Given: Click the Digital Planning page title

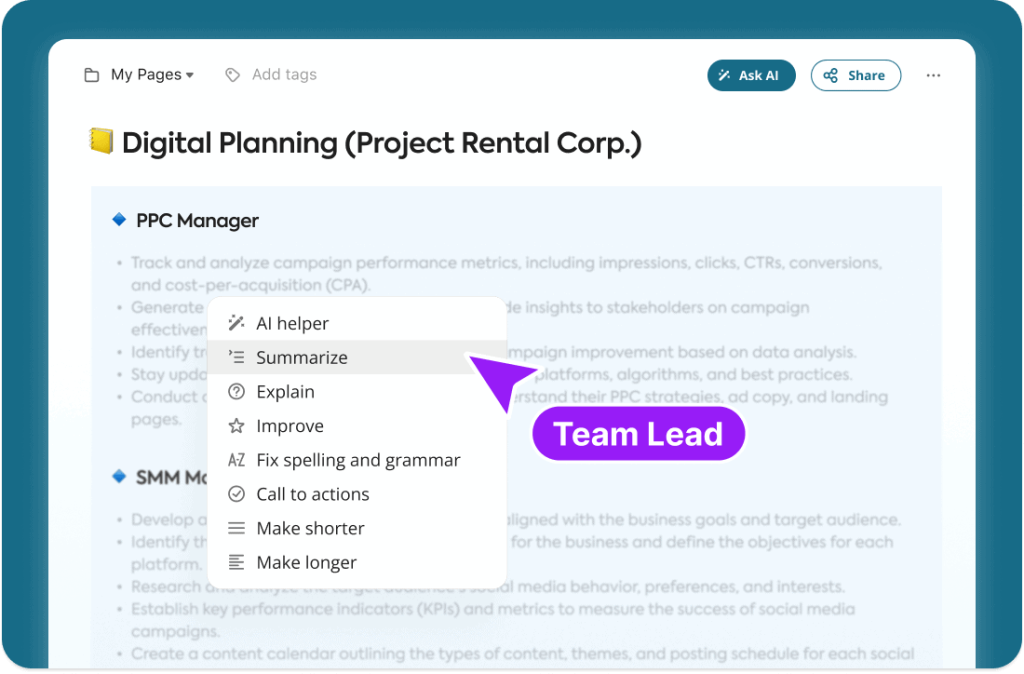Looking at the screenshot, I should point(381,143).
